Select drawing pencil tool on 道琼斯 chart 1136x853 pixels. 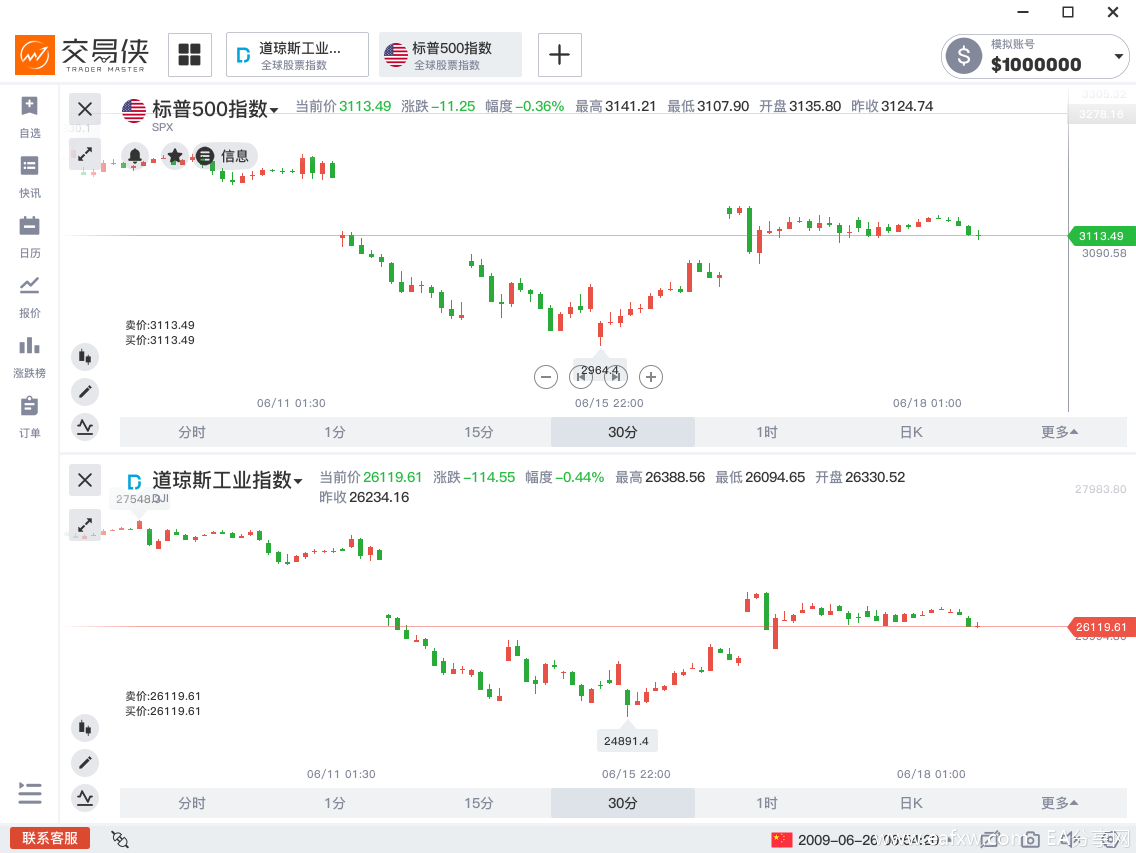(x=85, y=762)
